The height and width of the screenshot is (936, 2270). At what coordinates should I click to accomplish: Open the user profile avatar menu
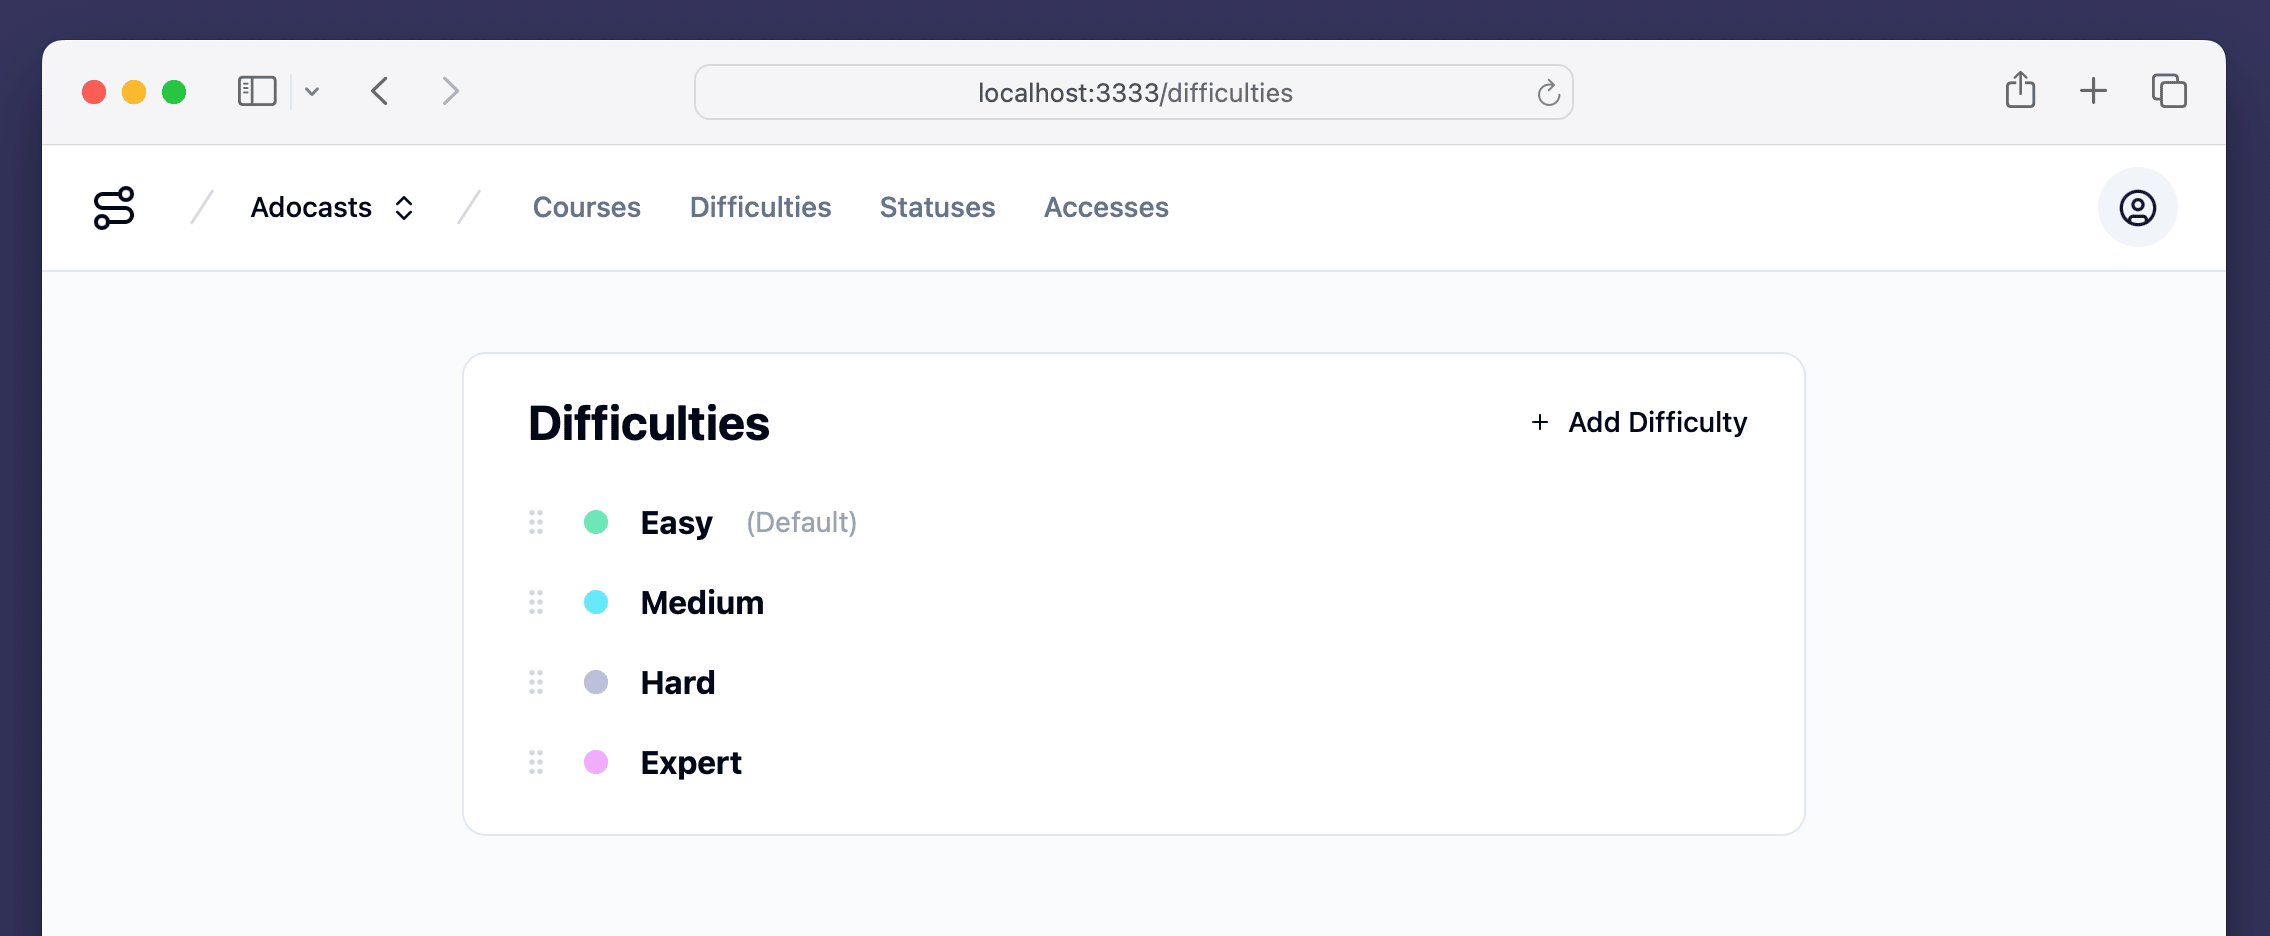click(2137, 208)
